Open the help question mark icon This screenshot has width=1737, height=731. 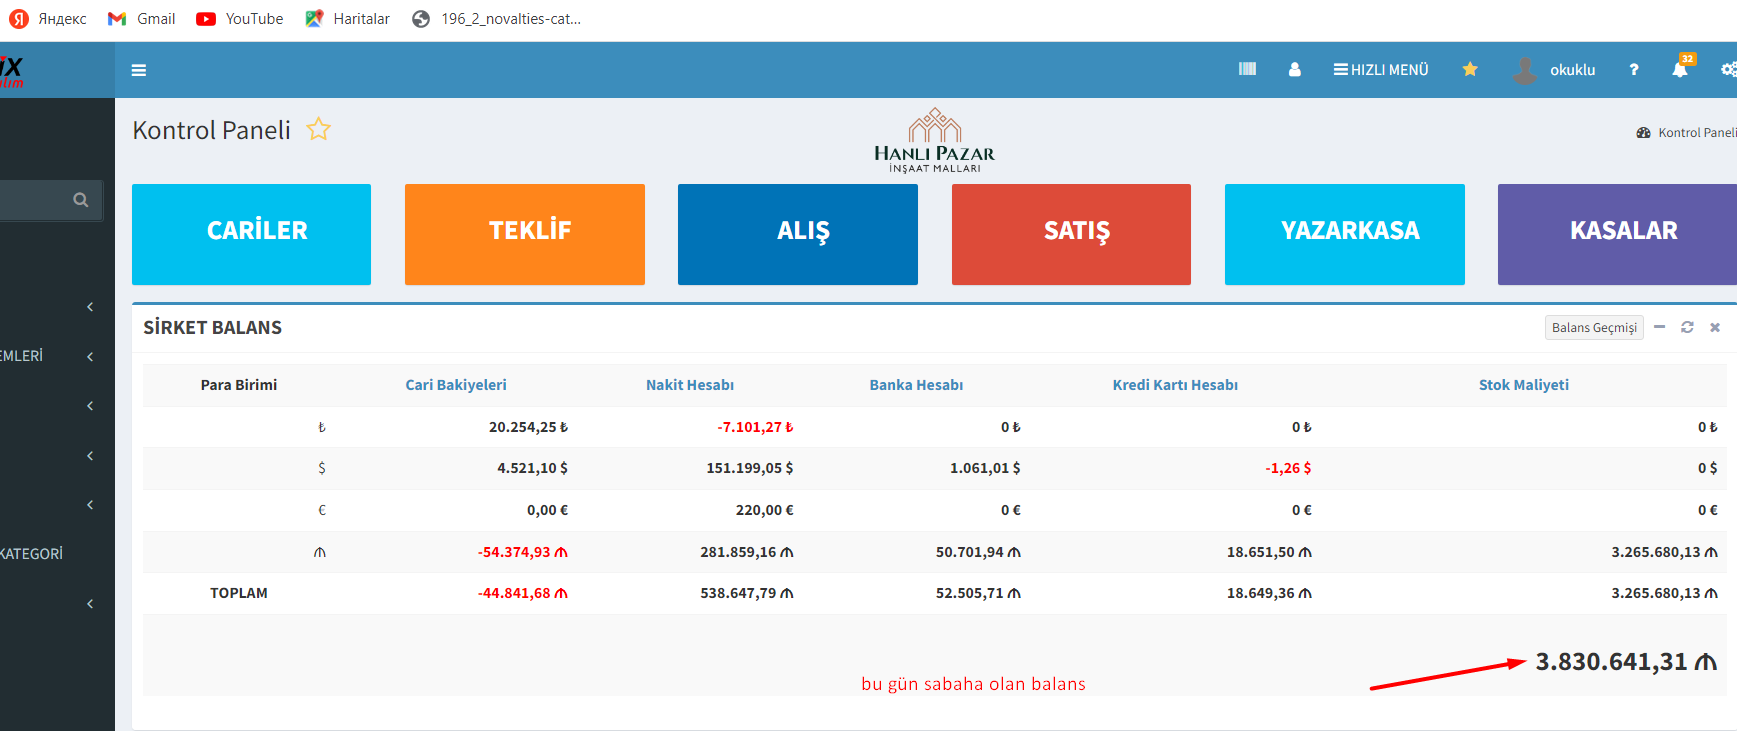tap(1634, 70)
